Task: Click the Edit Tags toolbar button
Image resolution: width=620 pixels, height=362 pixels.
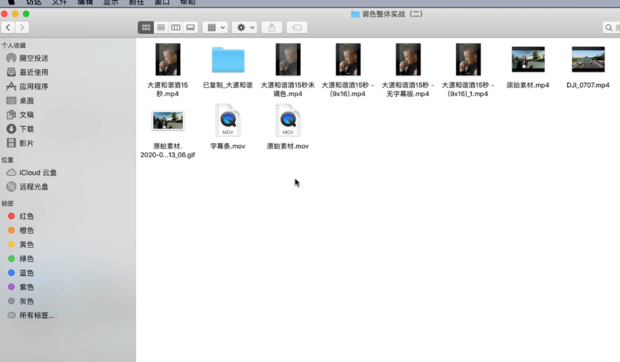Action: click(297, 27)
